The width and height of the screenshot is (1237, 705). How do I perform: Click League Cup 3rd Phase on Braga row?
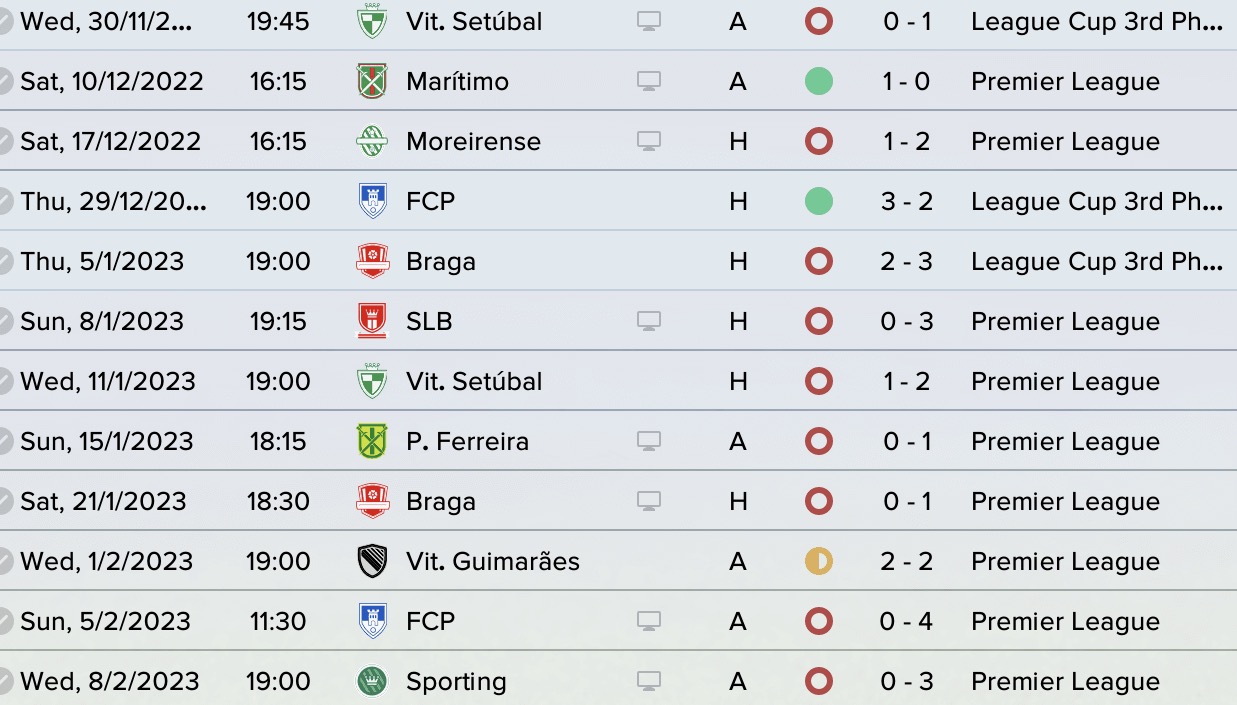pyautogui.click(x=1097, y=261)
